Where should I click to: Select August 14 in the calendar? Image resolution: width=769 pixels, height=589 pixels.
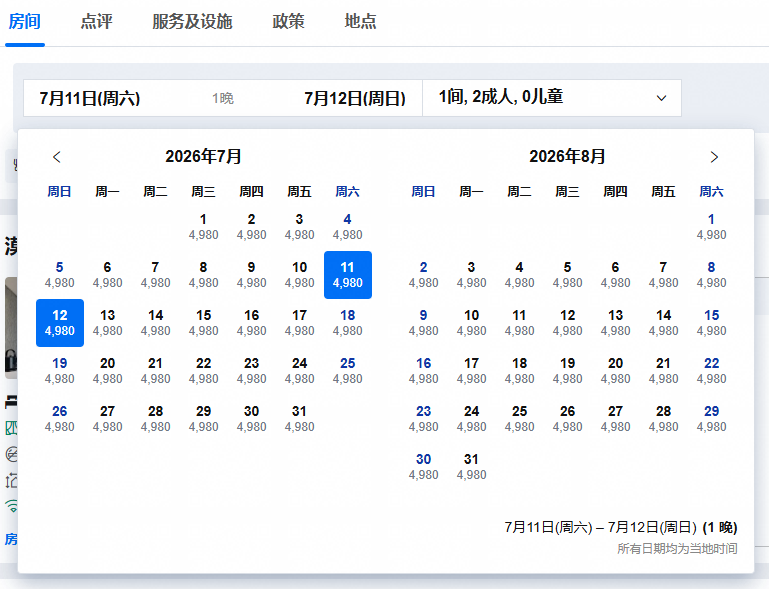click(x=663, y=323)
